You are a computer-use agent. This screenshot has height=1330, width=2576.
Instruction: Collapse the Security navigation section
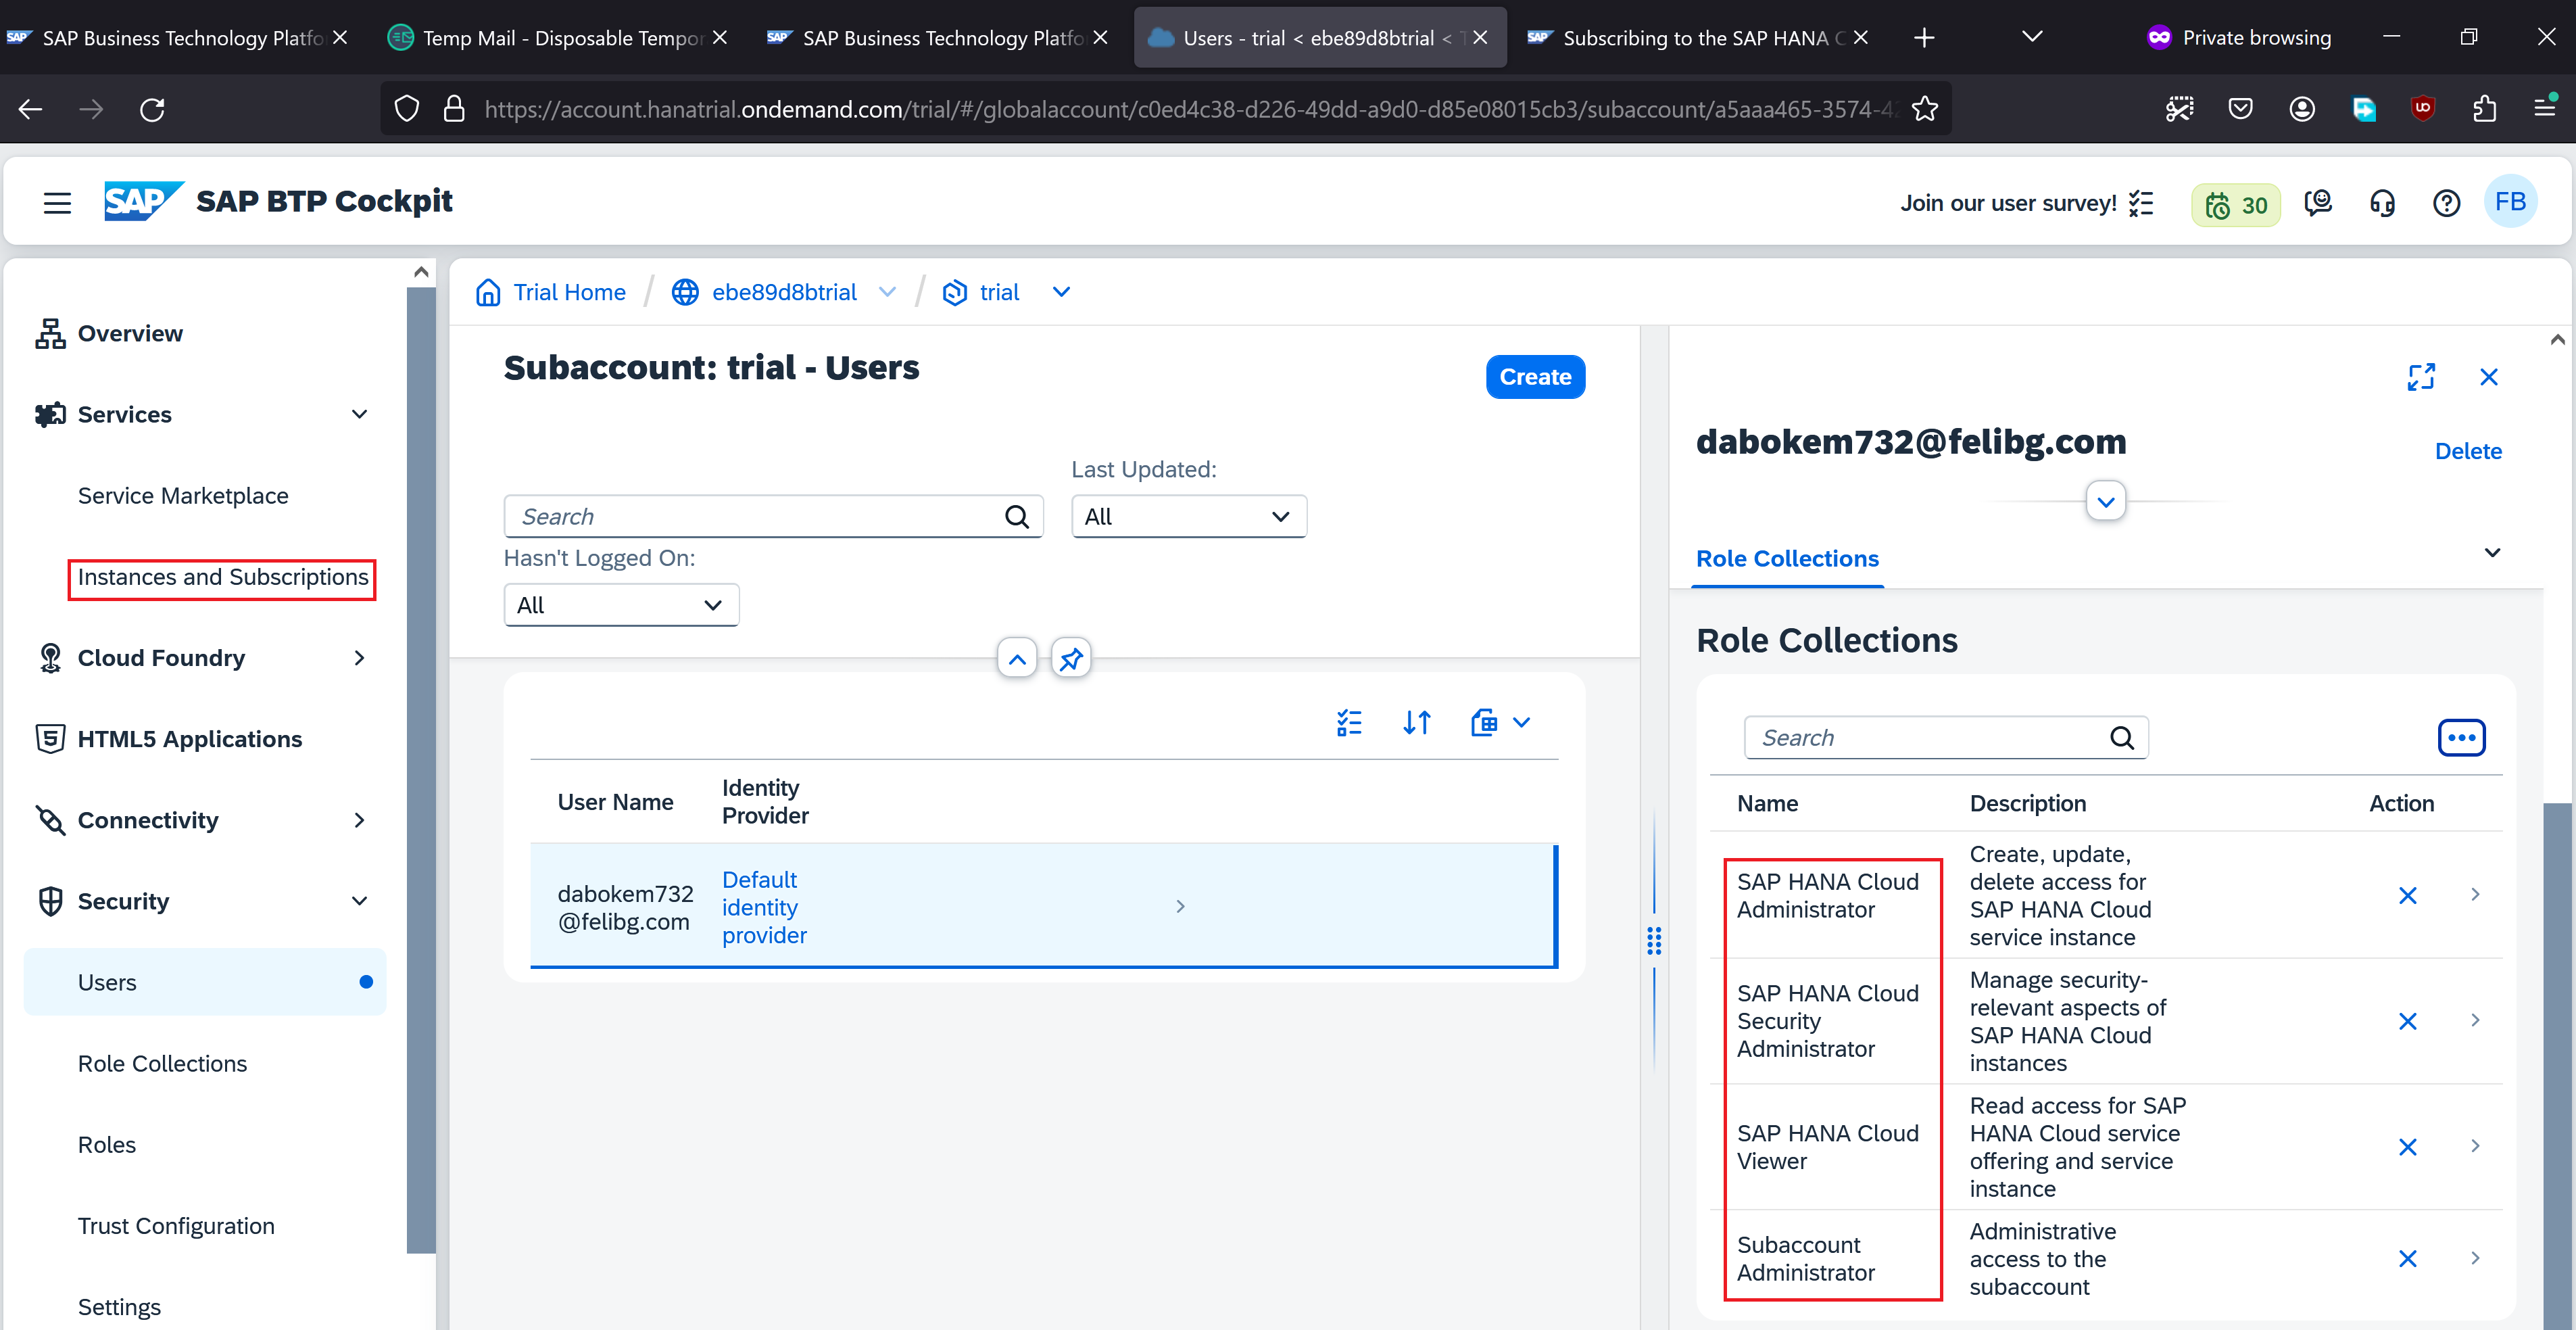359,901
